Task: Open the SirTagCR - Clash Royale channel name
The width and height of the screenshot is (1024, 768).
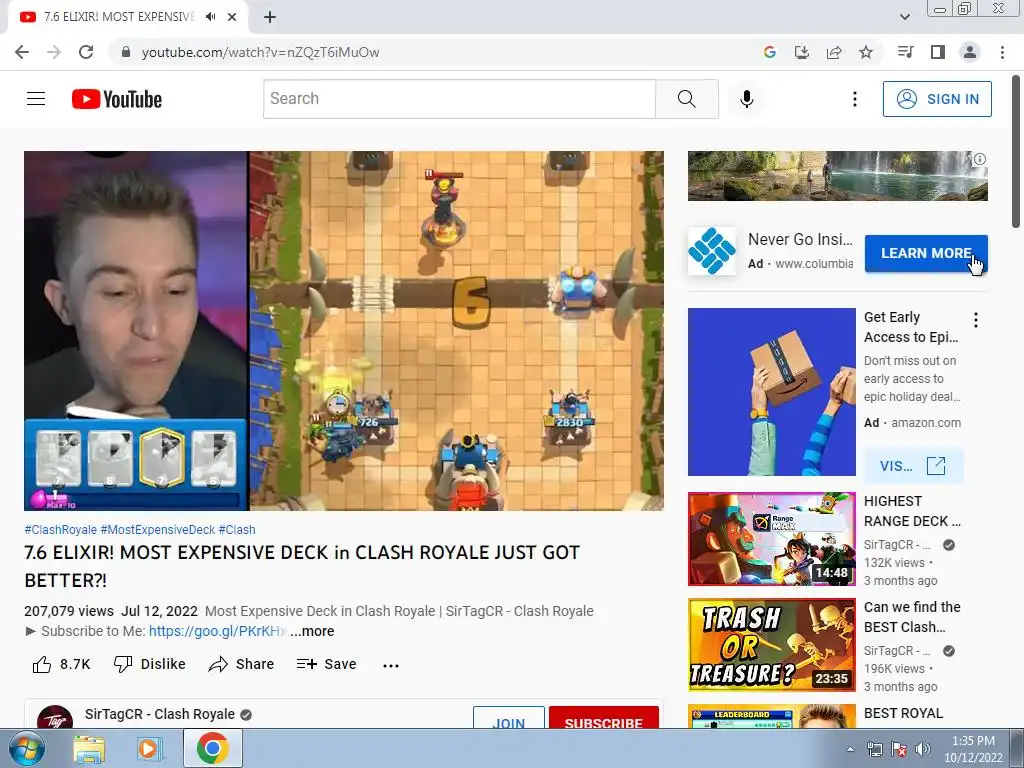Action: (159, 714)
